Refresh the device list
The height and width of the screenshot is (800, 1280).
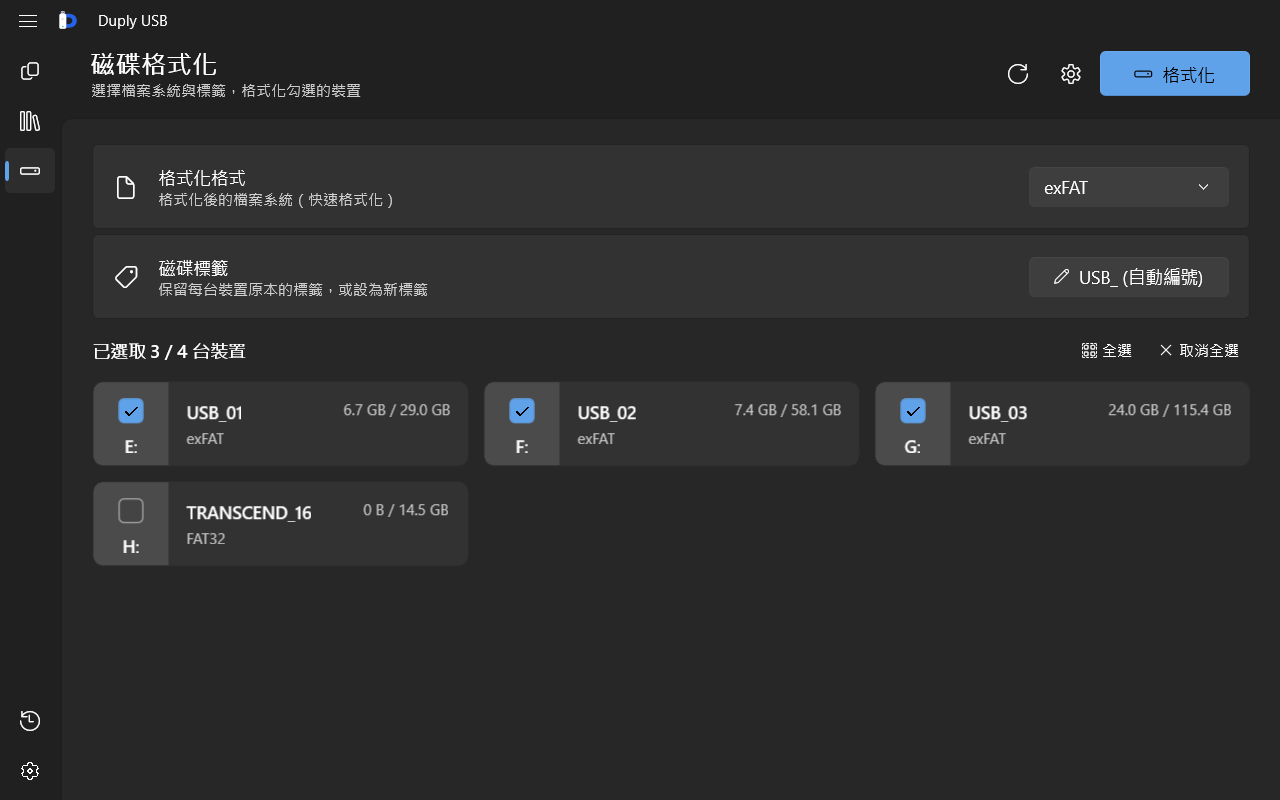click(1018, 74)
